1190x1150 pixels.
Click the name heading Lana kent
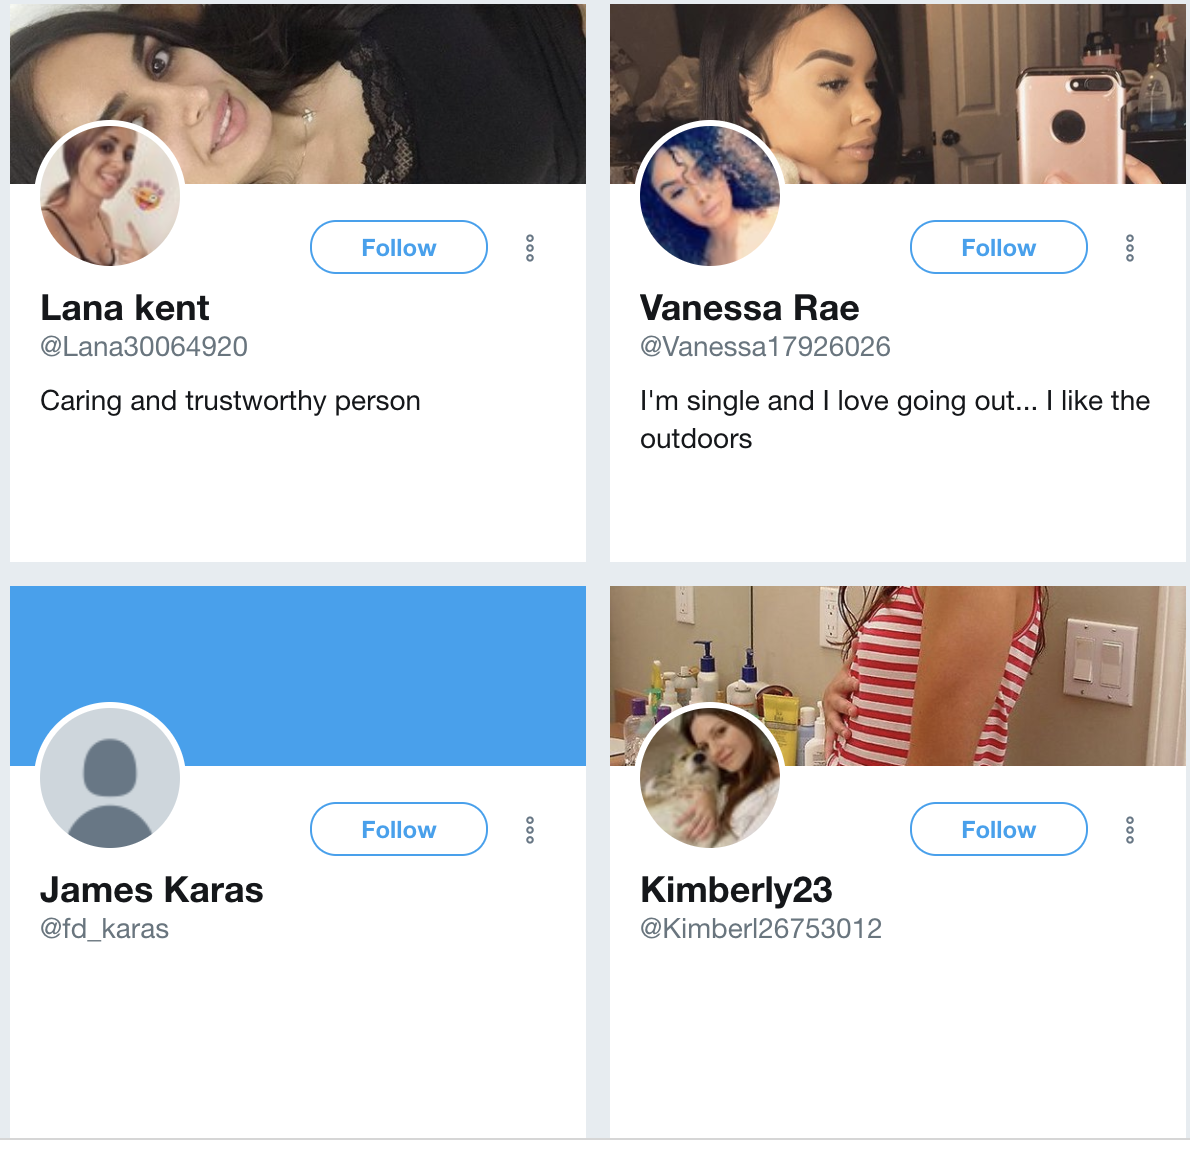(124, 307)
